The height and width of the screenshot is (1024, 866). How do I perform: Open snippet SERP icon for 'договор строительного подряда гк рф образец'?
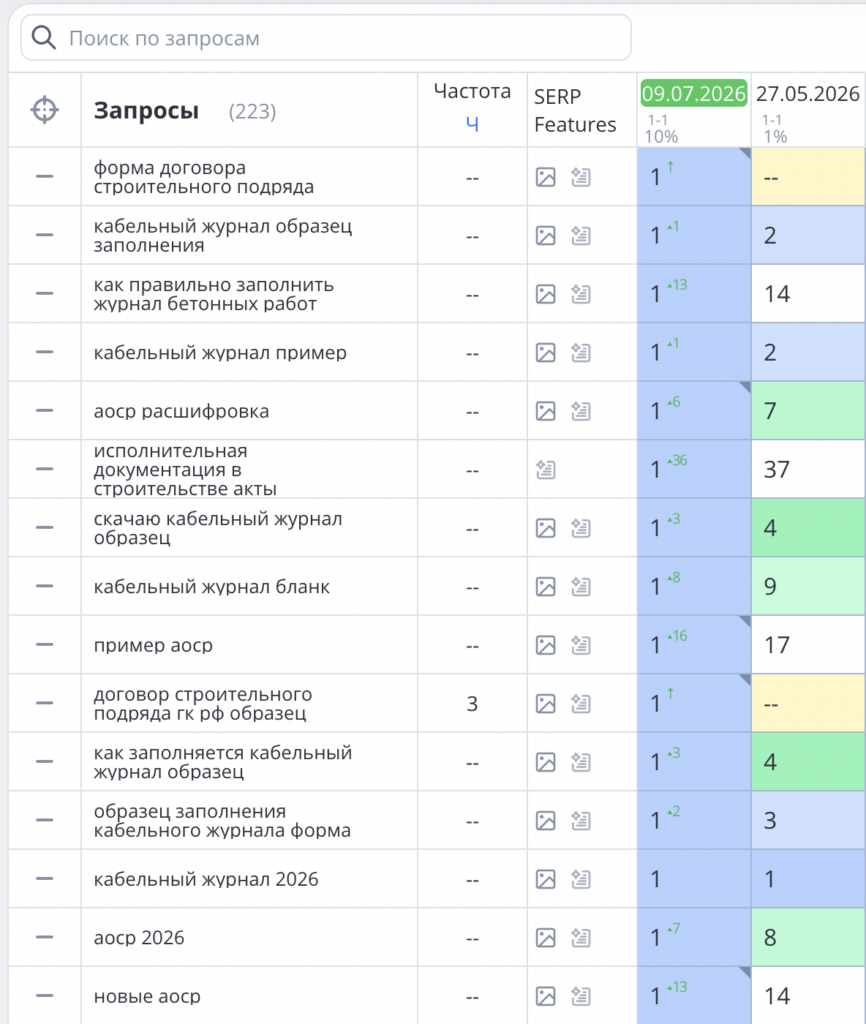(x=581, y=703)
